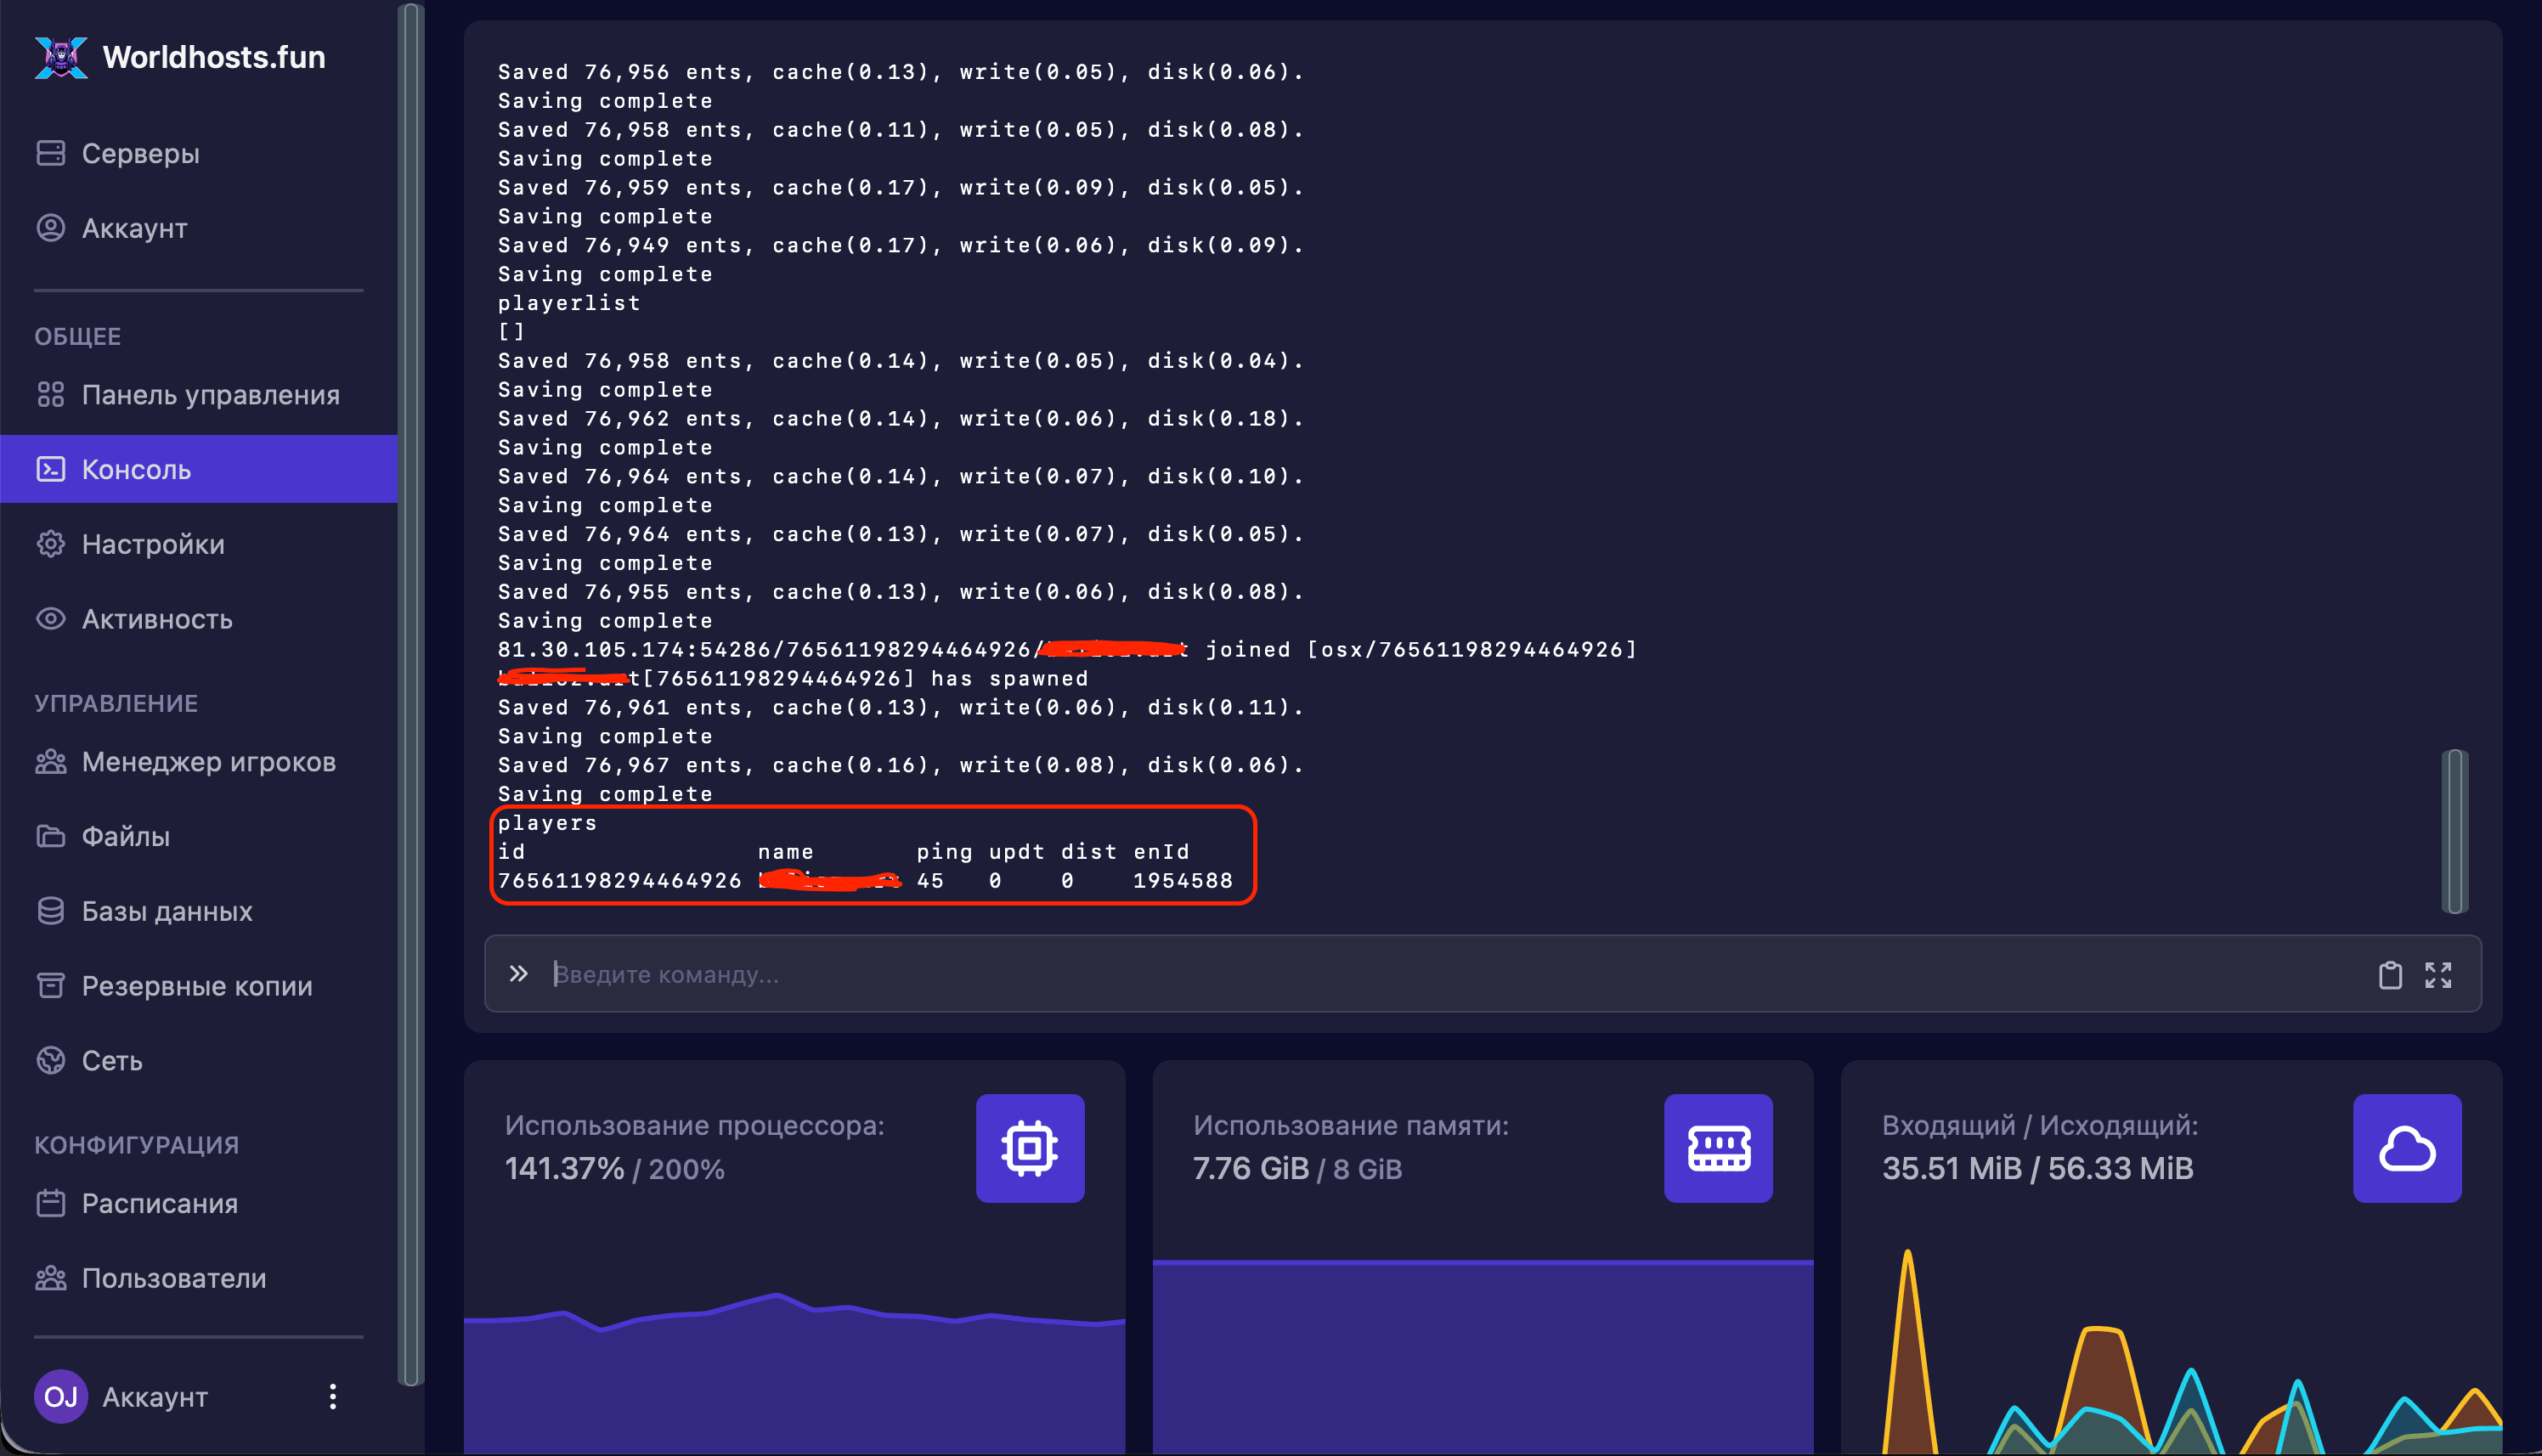
Task: Open Активность page
Action: (x=199, y=619)
